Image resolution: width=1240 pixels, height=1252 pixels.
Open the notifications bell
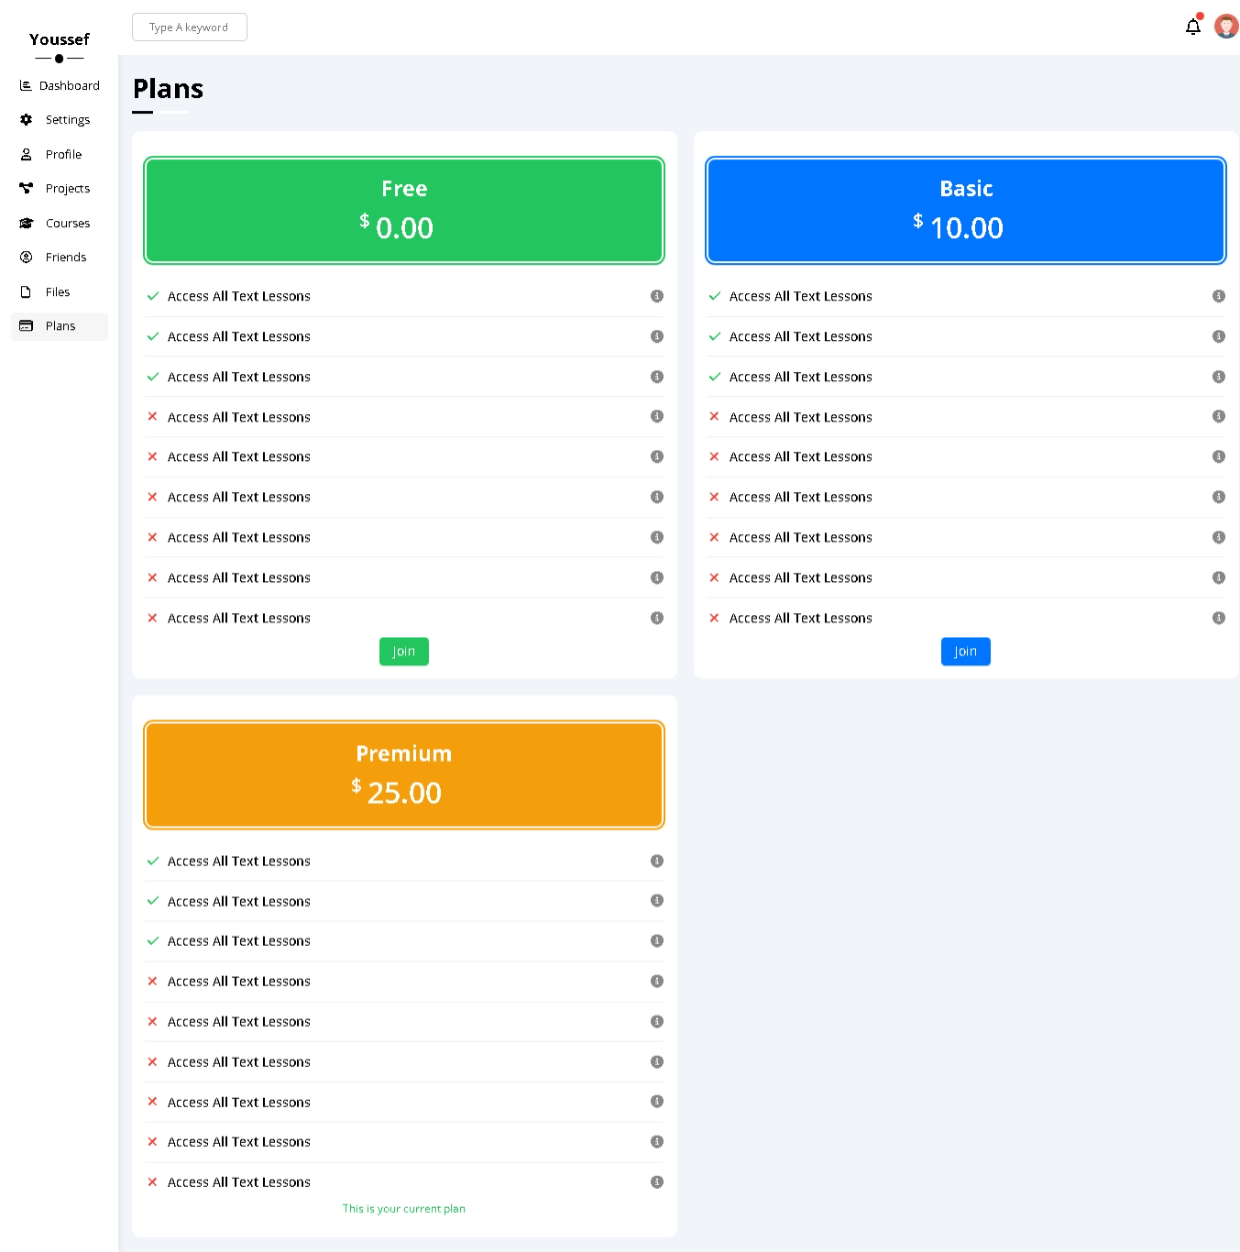[1192, 27]
